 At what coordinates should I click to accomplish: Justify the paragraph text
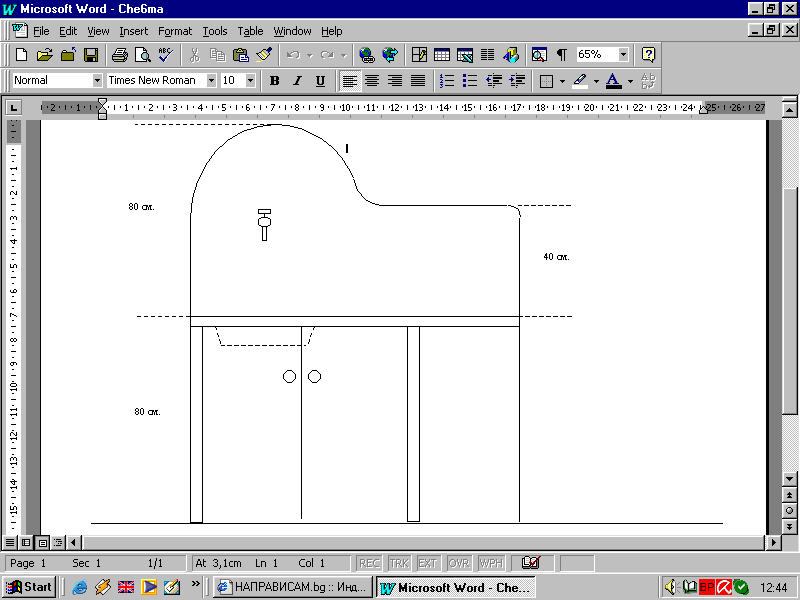pyautogui.click(x=418, y=81)
